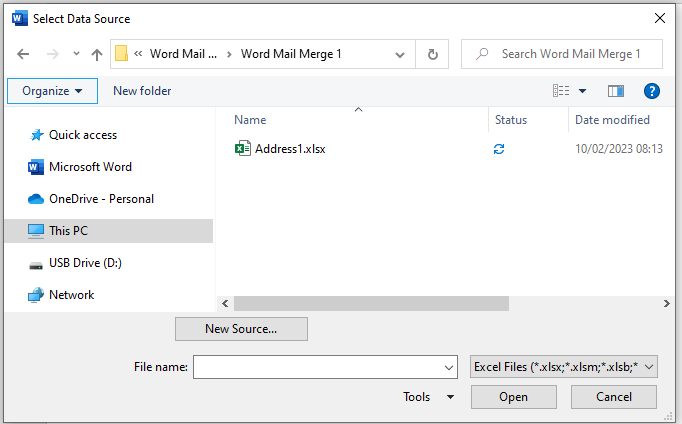Click the Quick access star icon
This screenshot has width=682, height=424.
[x=37, y=135]
